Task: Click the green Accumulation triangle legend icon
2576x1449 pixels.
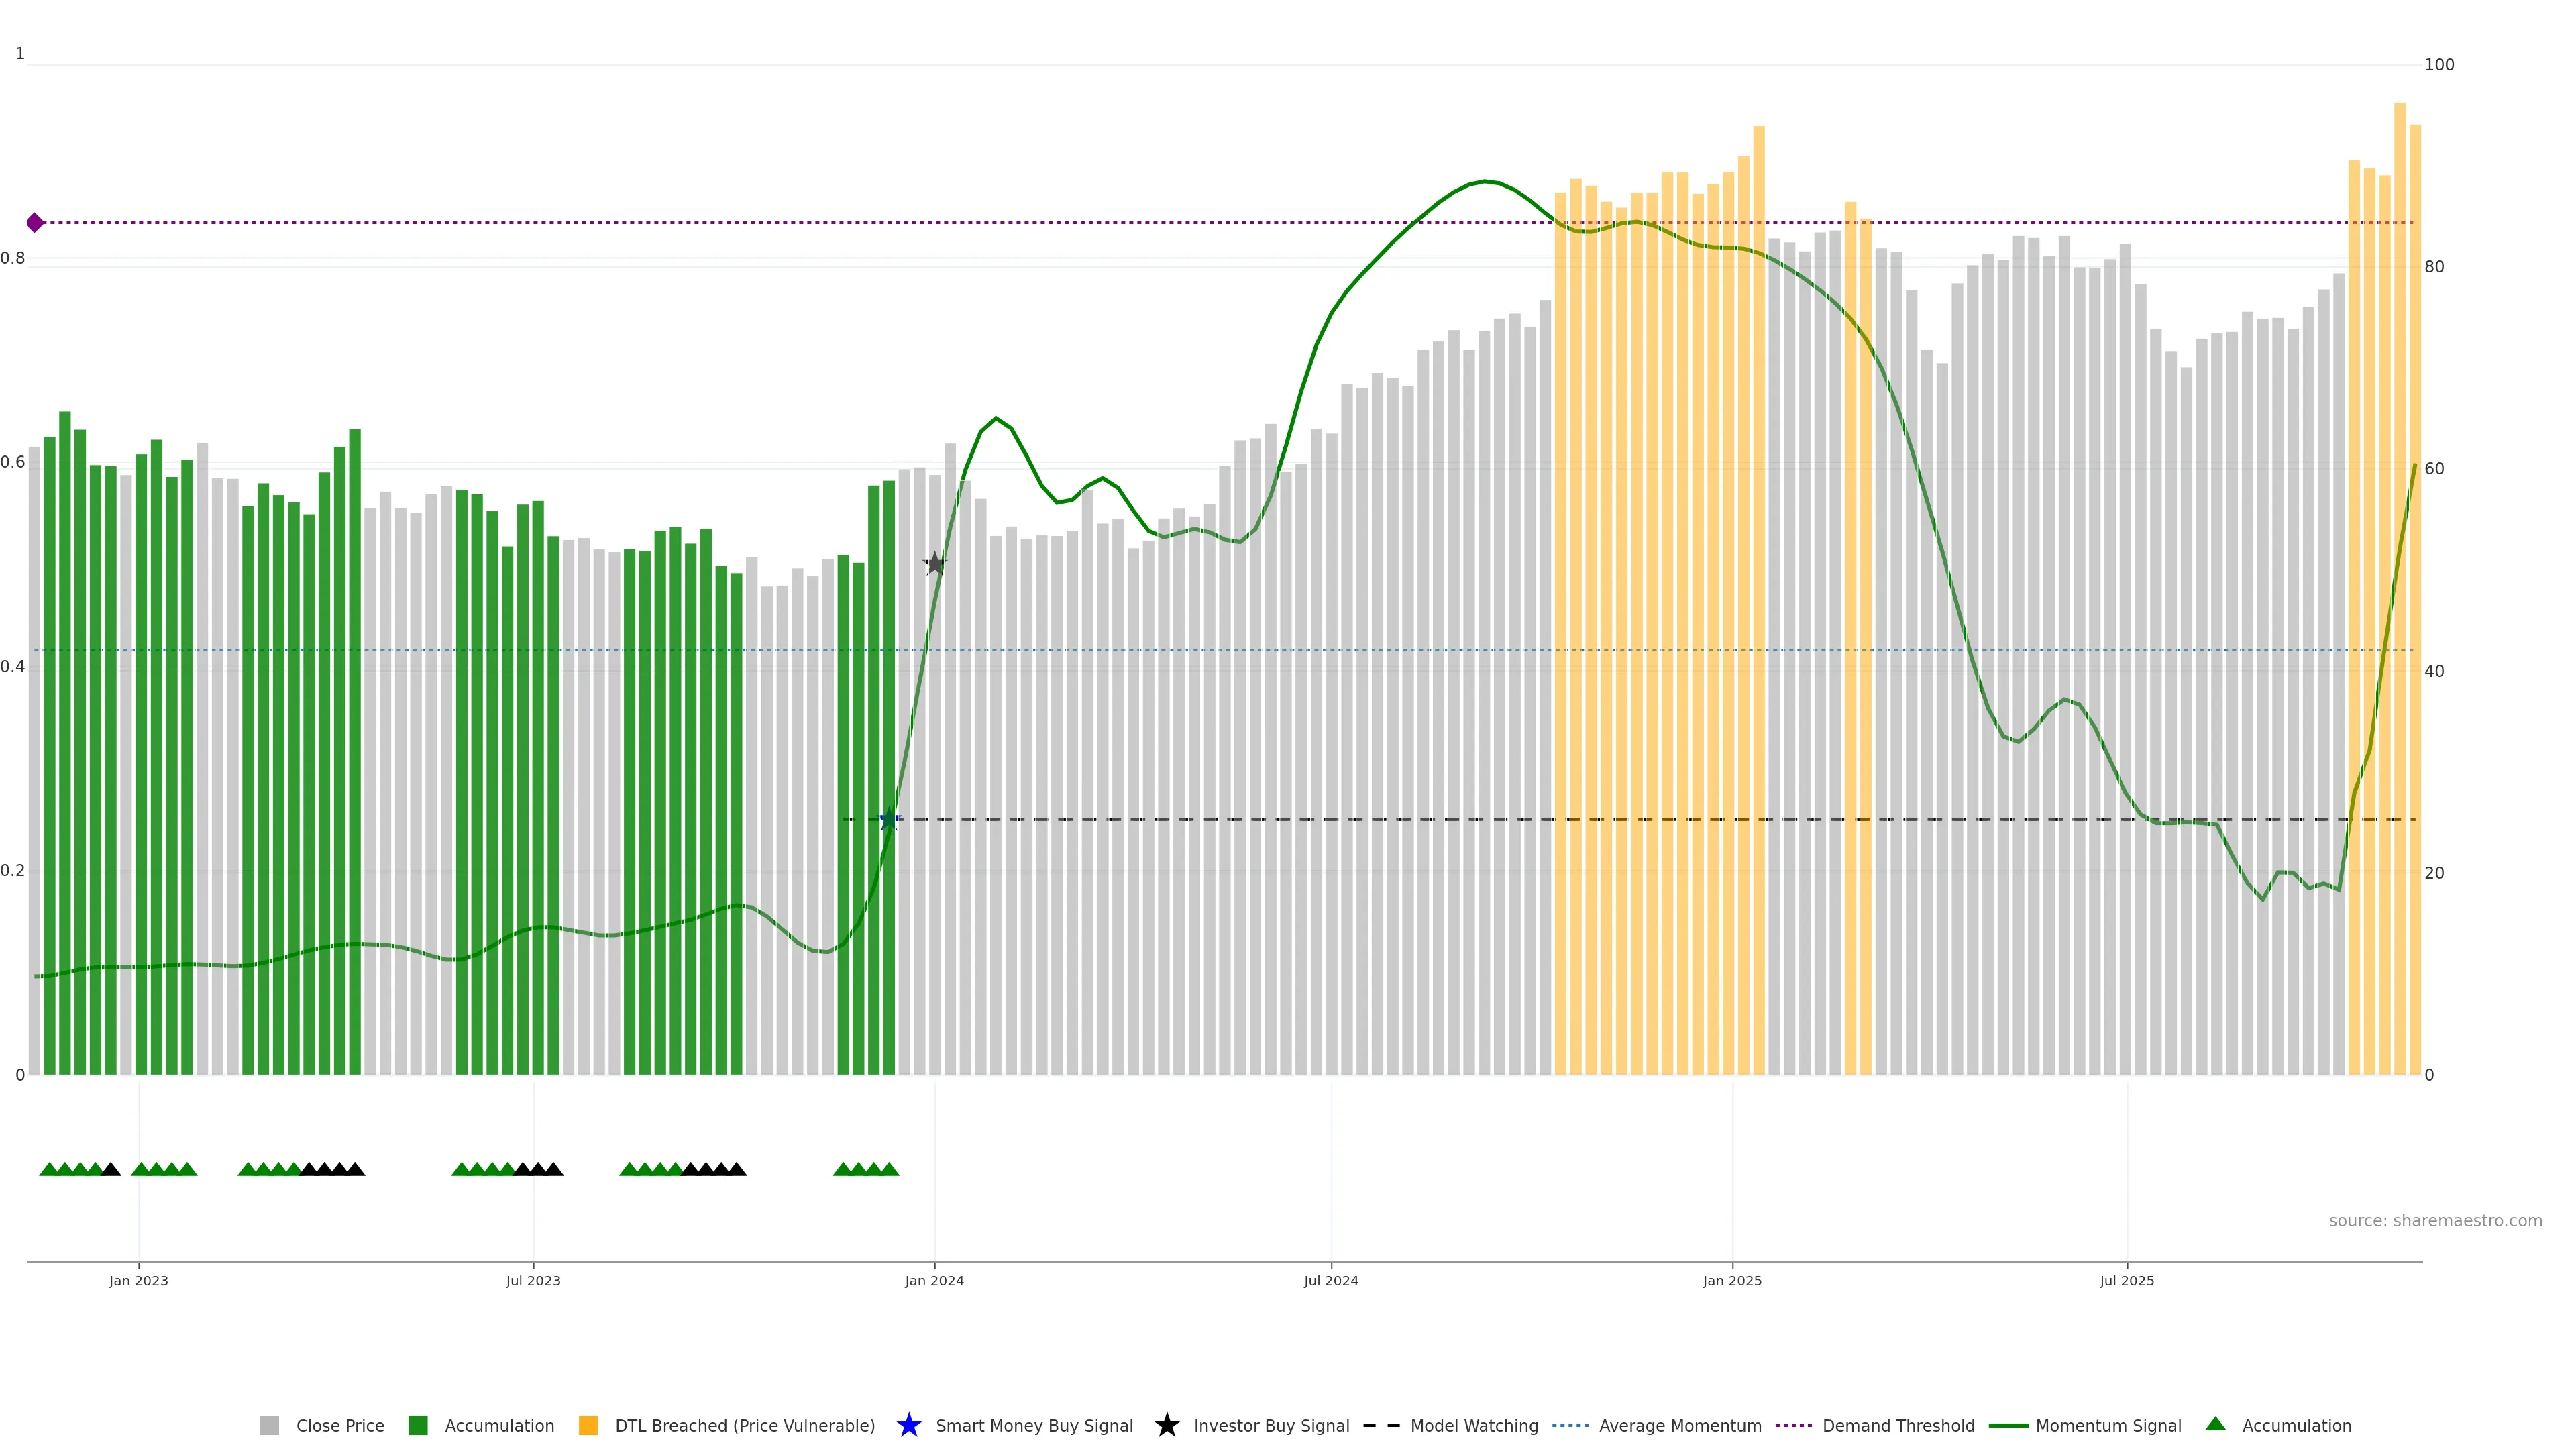Action: click(2215, 1424)
